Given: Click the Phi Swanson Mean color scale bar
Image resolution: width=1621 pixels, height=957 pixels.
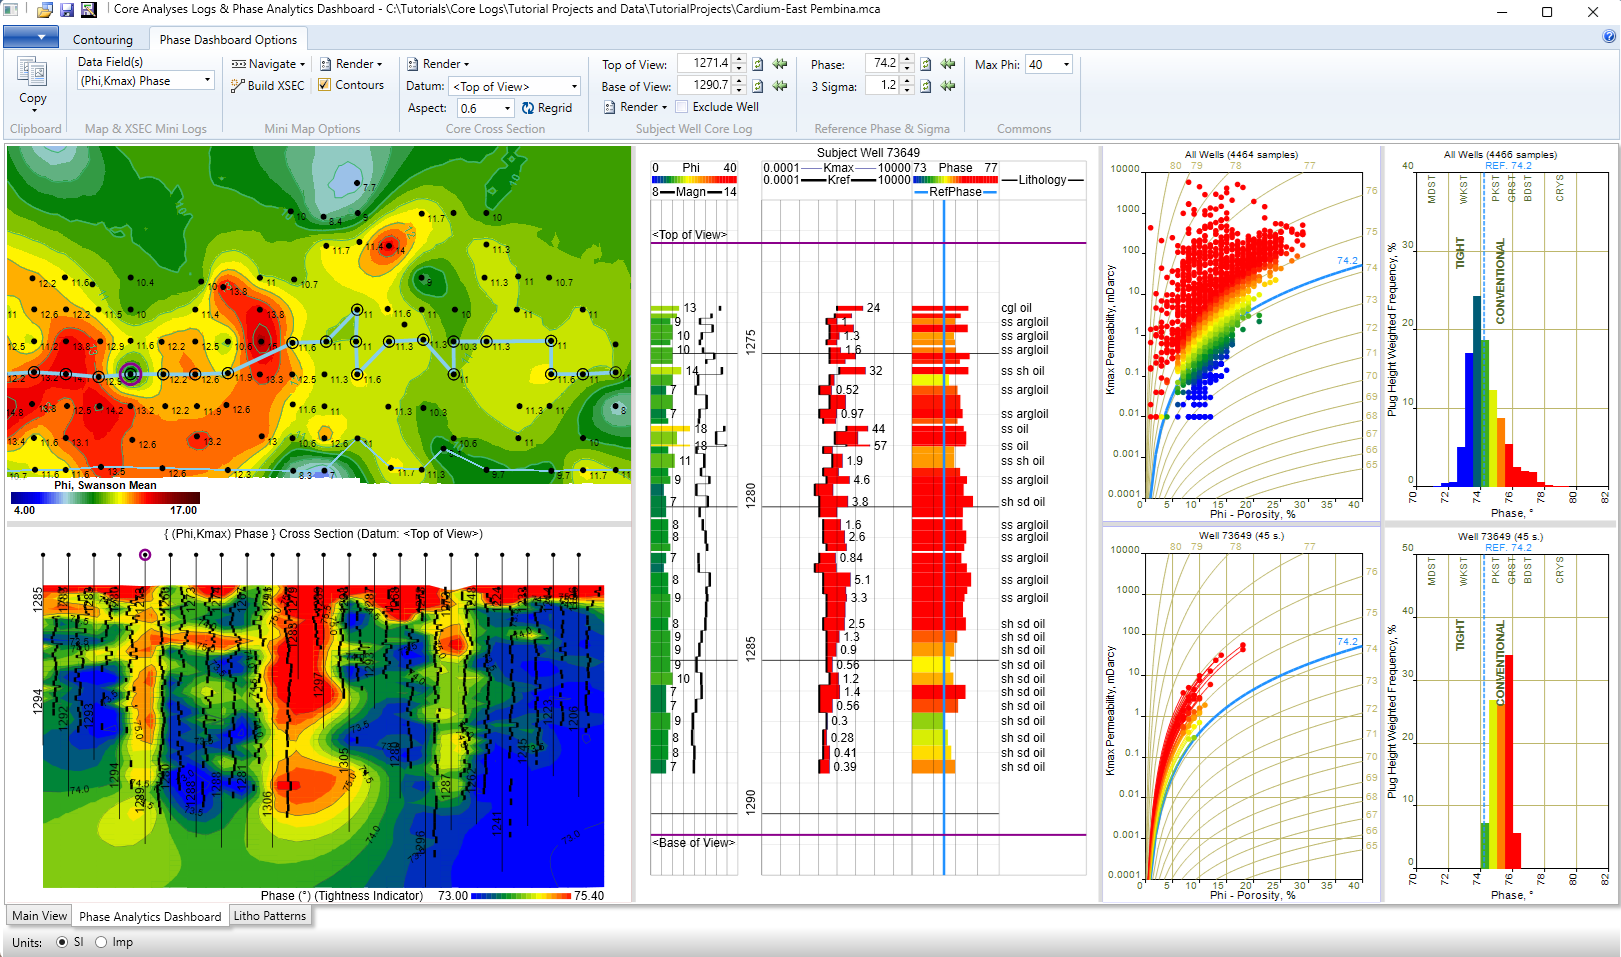Looking at the screenshot, I should coord(105,497).
